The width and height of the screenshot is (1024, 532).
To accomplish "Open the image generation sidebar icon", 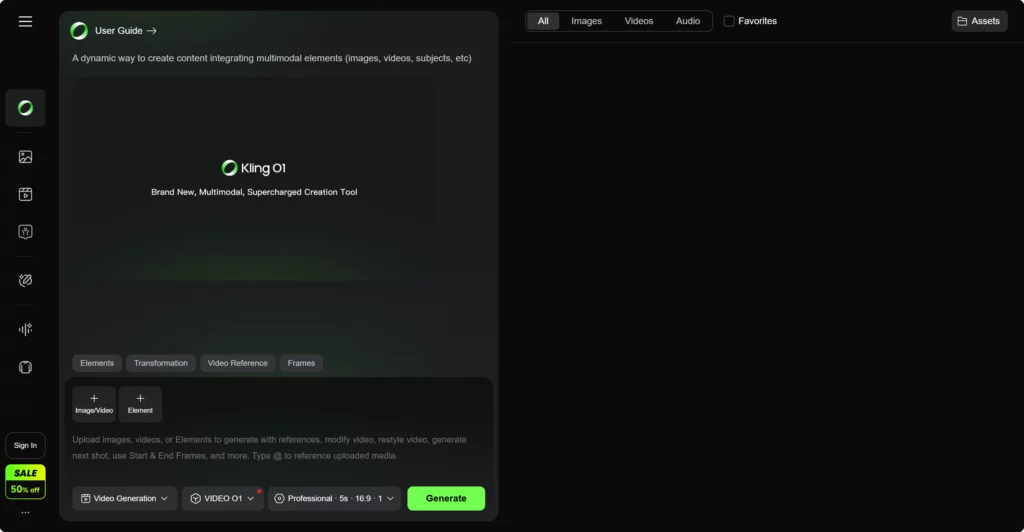I will (25, 157).
